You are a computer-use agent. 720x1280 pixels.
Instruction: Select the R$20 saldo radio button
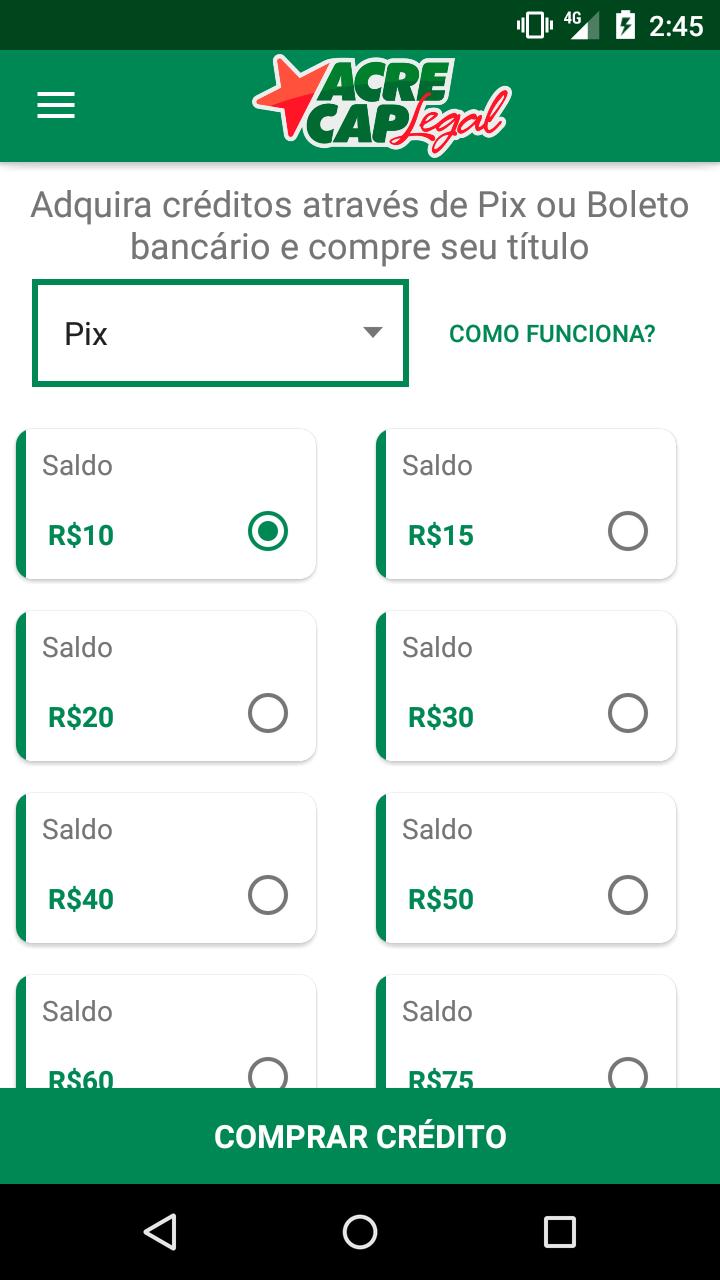click(268, 713)
